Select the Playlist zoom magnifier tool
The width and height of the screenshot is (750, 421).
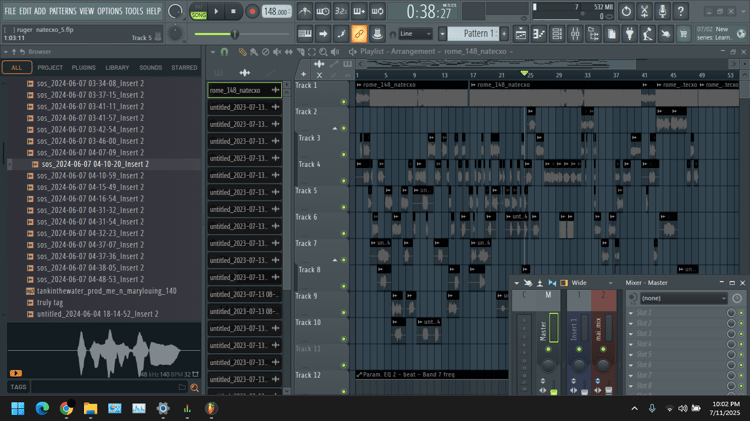pyautogui.click(x=323, y=52)
